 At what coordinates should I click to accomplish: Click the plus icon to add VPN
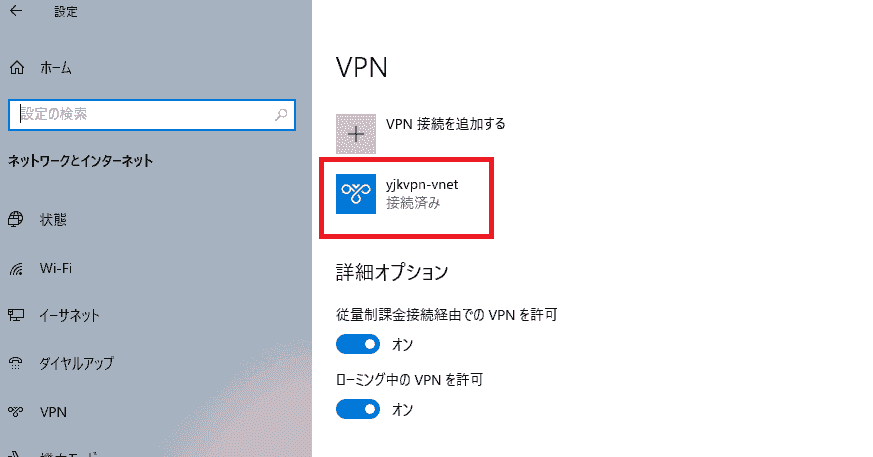356,134
